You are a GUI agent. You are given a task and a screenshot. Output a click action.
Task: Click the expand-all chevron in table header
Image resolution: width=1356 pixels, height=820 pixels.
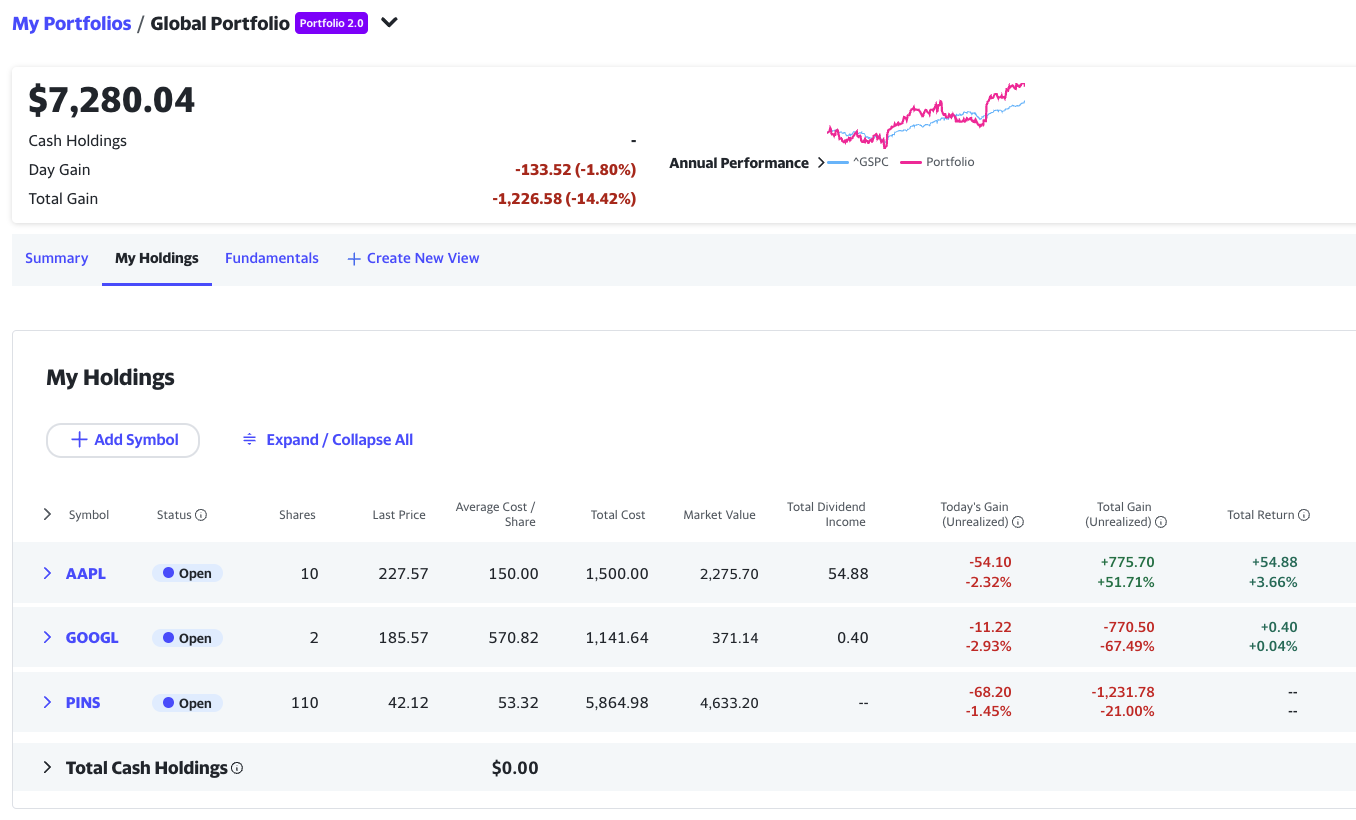pos(47,514)
